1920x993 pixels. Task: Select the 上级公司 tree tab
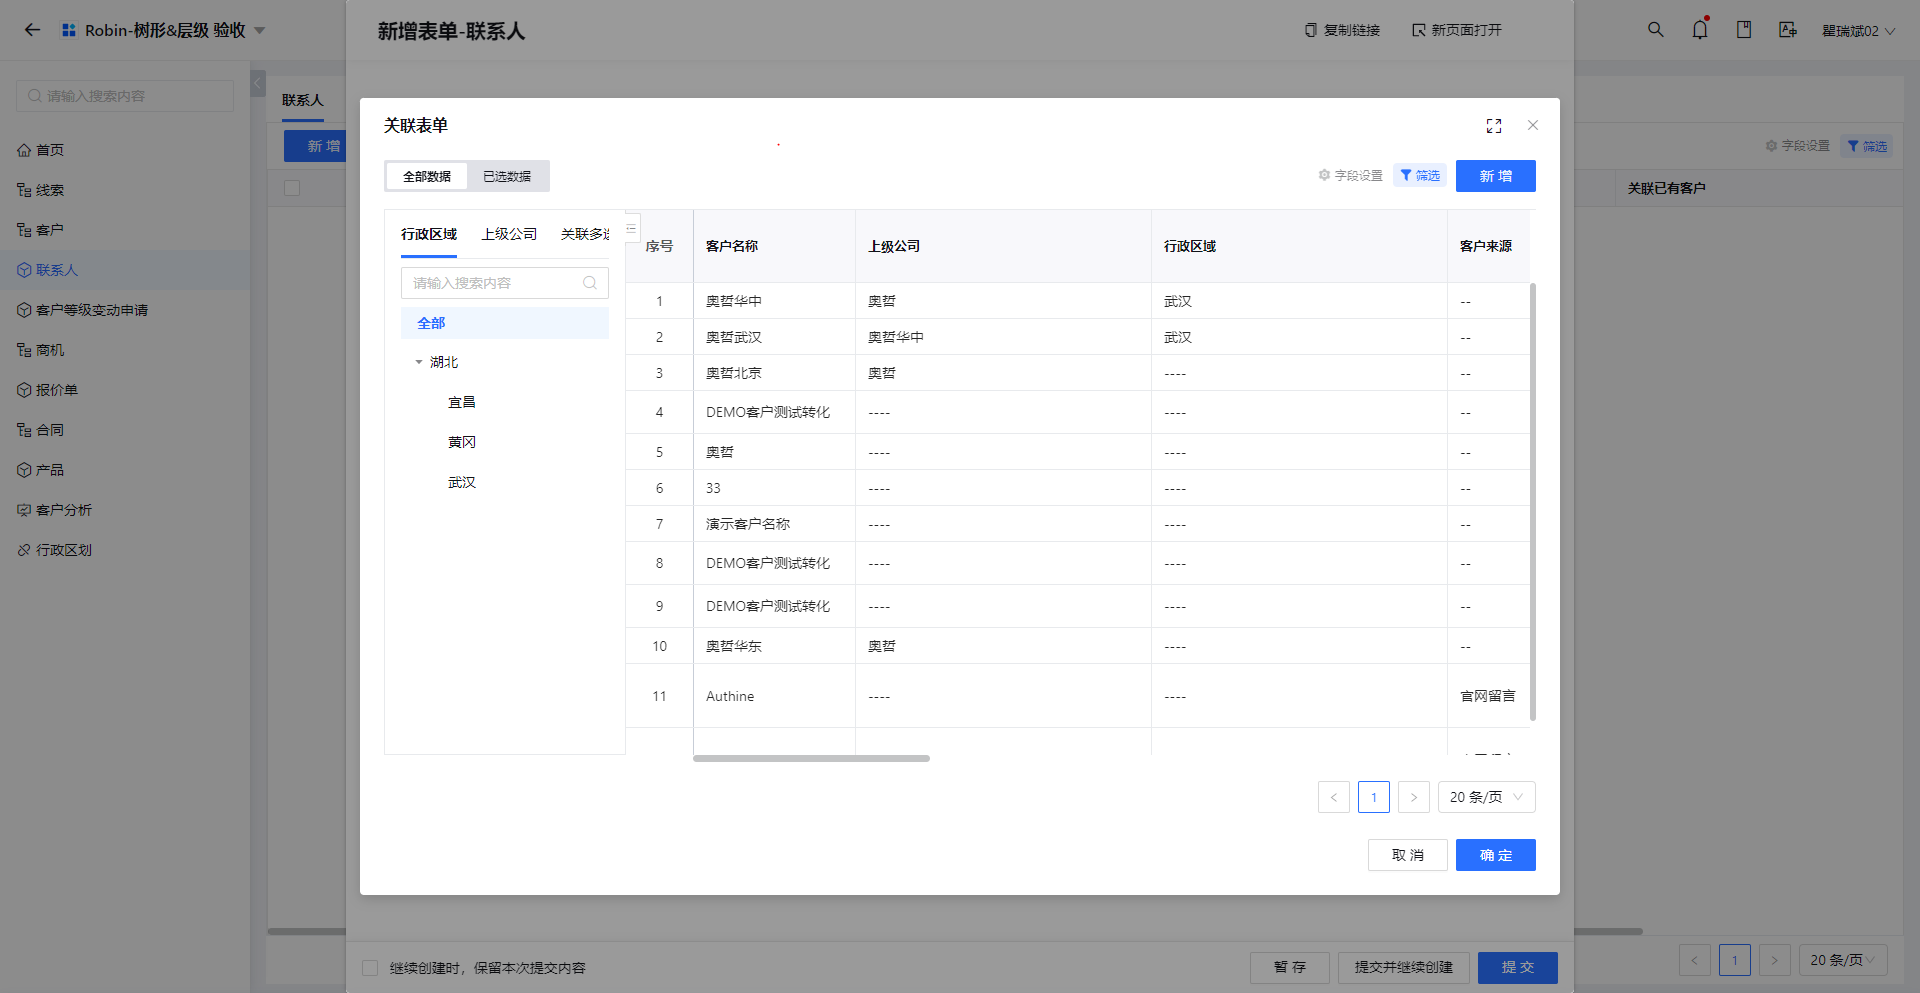(509, 234)
